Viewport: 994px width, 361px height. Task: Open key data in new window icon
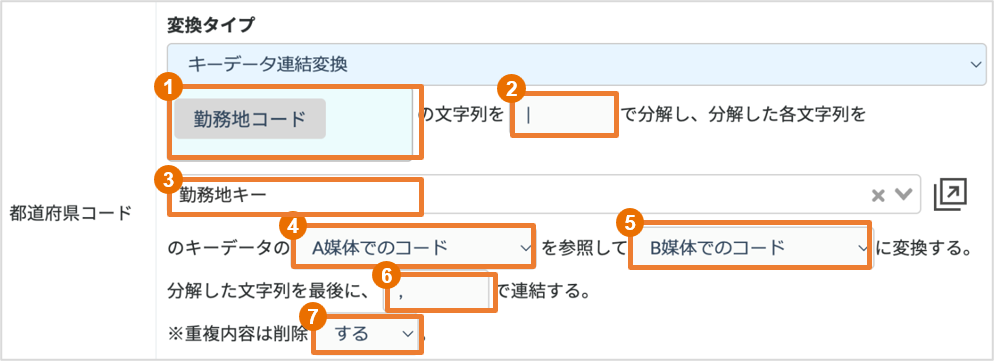950,195
